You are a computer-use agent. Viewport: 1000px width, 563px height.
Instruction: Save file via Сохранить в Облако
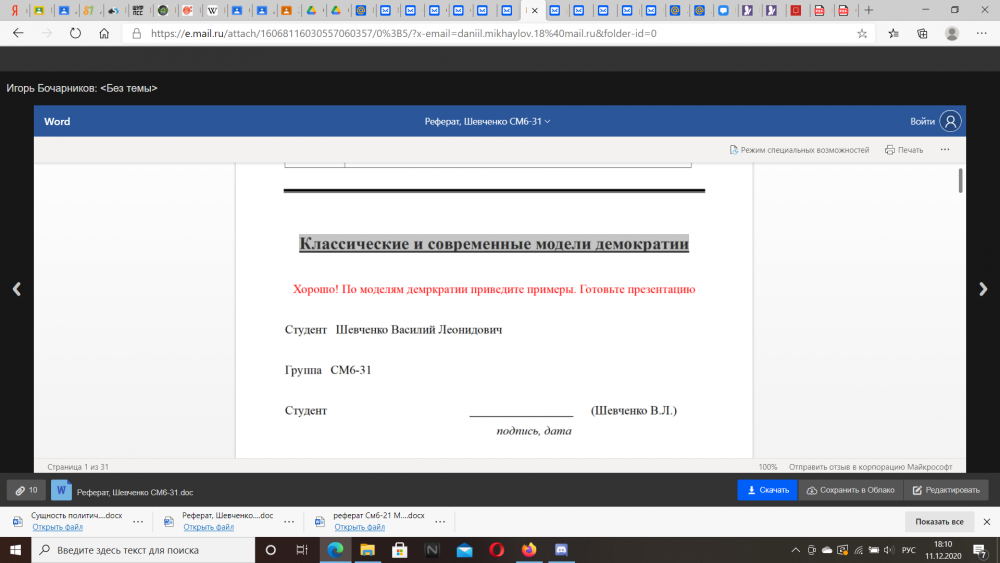click(852, 491)
